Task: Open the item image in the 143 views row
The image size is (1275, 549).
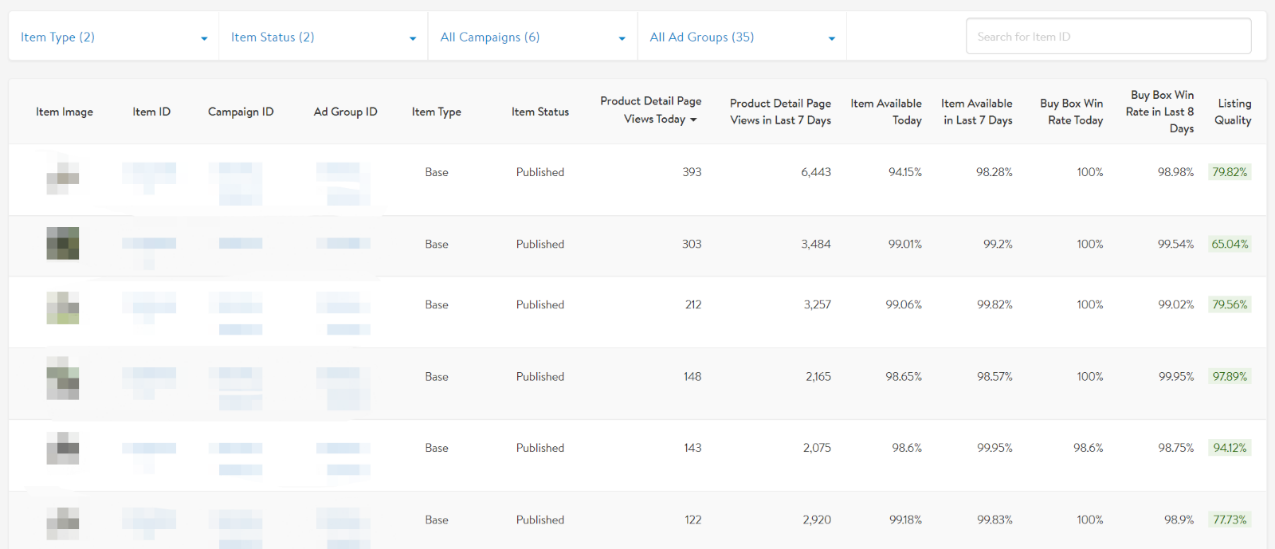Action: coord(63,448)
